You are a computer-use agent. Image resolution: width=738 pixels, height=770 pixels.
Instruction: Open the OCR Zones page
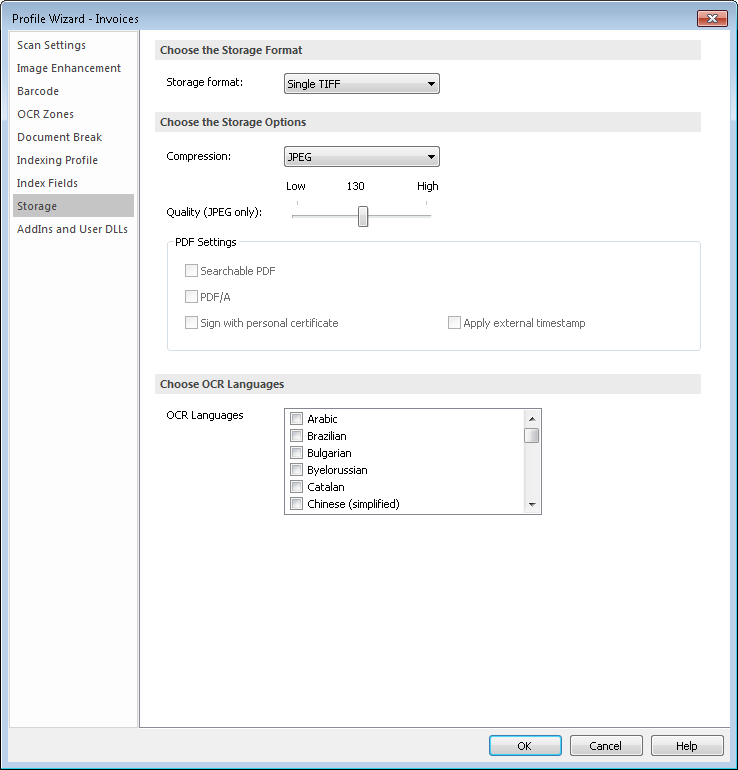45,114
